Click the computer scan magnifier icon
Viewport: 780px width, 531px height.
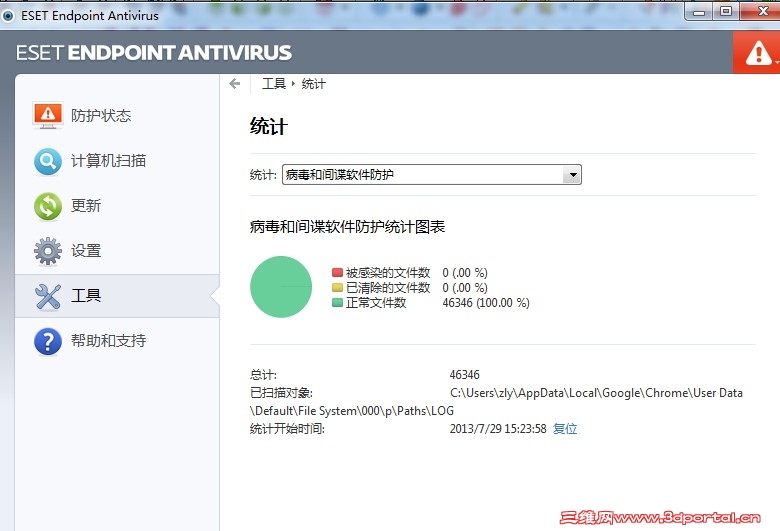point(48,161)
